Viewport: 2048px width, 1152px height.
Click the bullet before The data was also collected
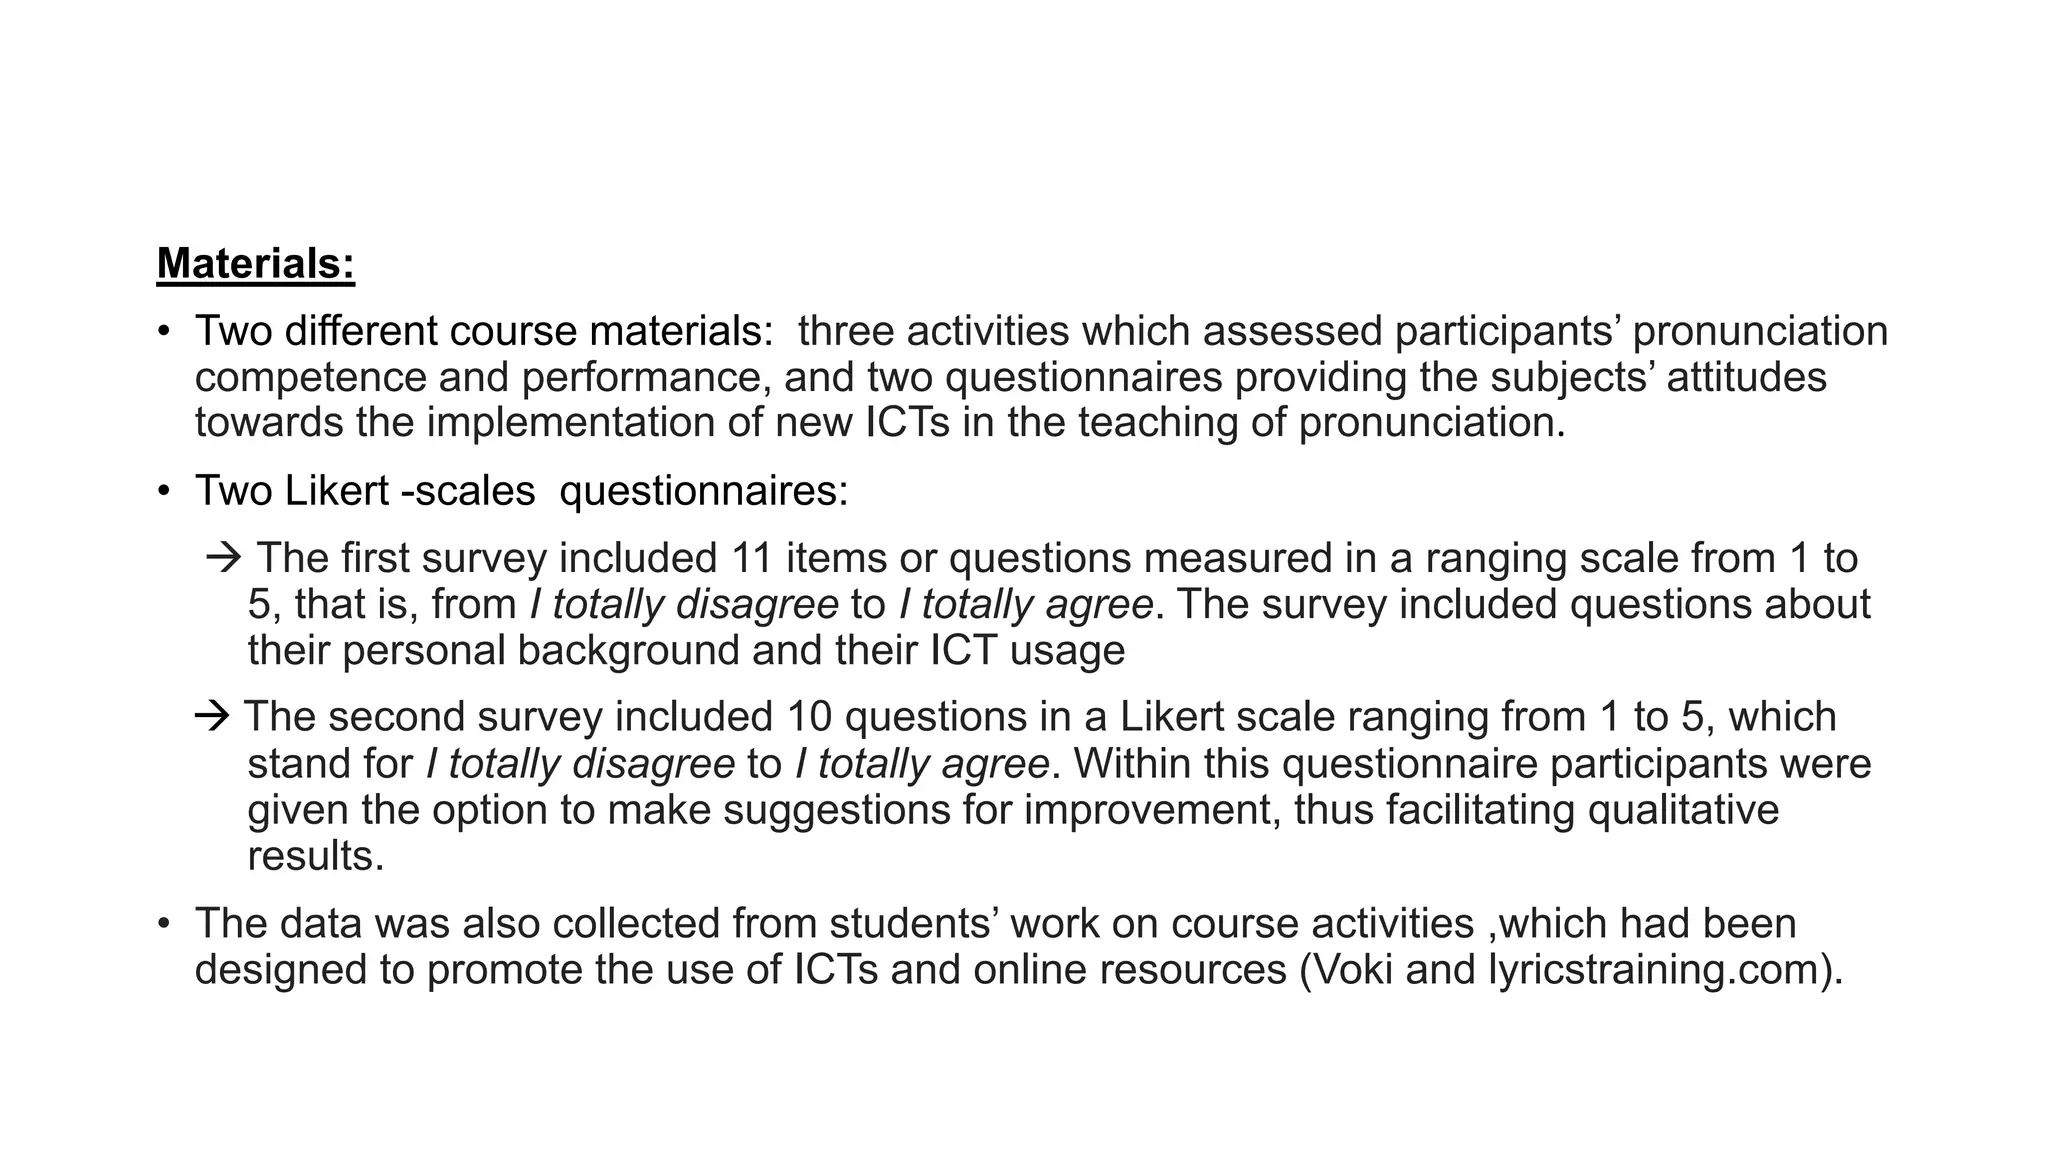pos(163,923)
